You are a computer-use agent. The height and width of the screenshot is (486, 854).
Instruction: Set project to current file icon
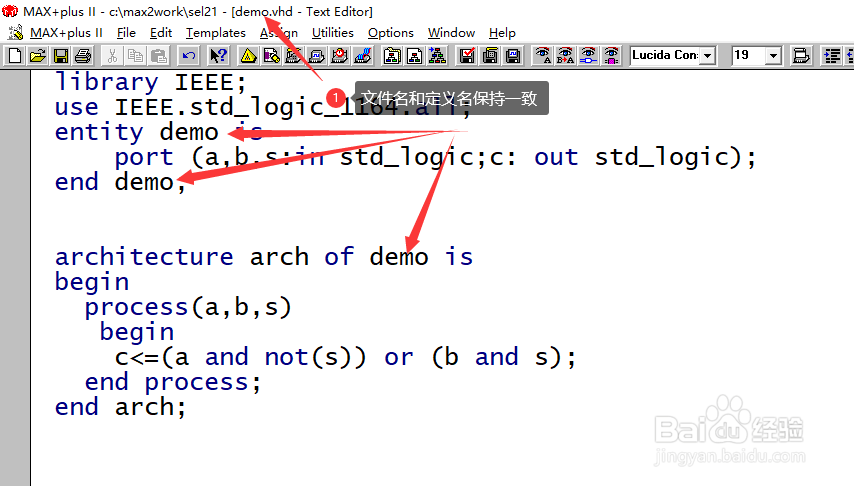(x=414, y=56)
